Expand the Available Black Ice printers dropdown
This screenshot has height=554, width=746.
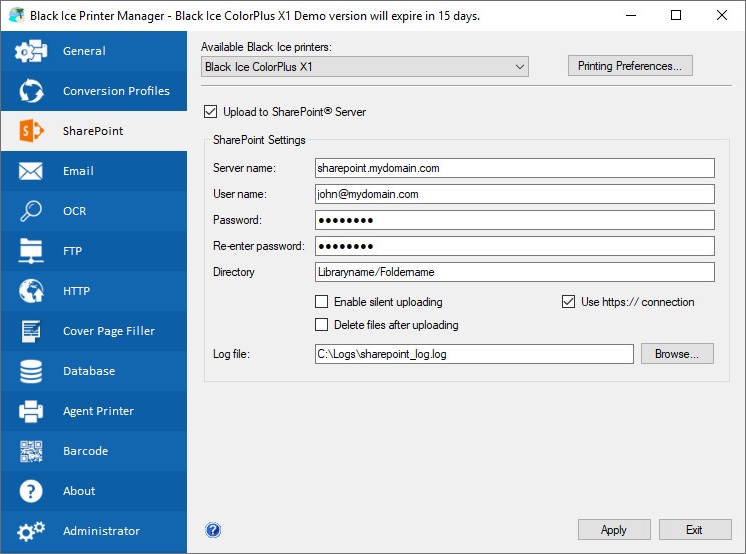(x=520, y=67)
